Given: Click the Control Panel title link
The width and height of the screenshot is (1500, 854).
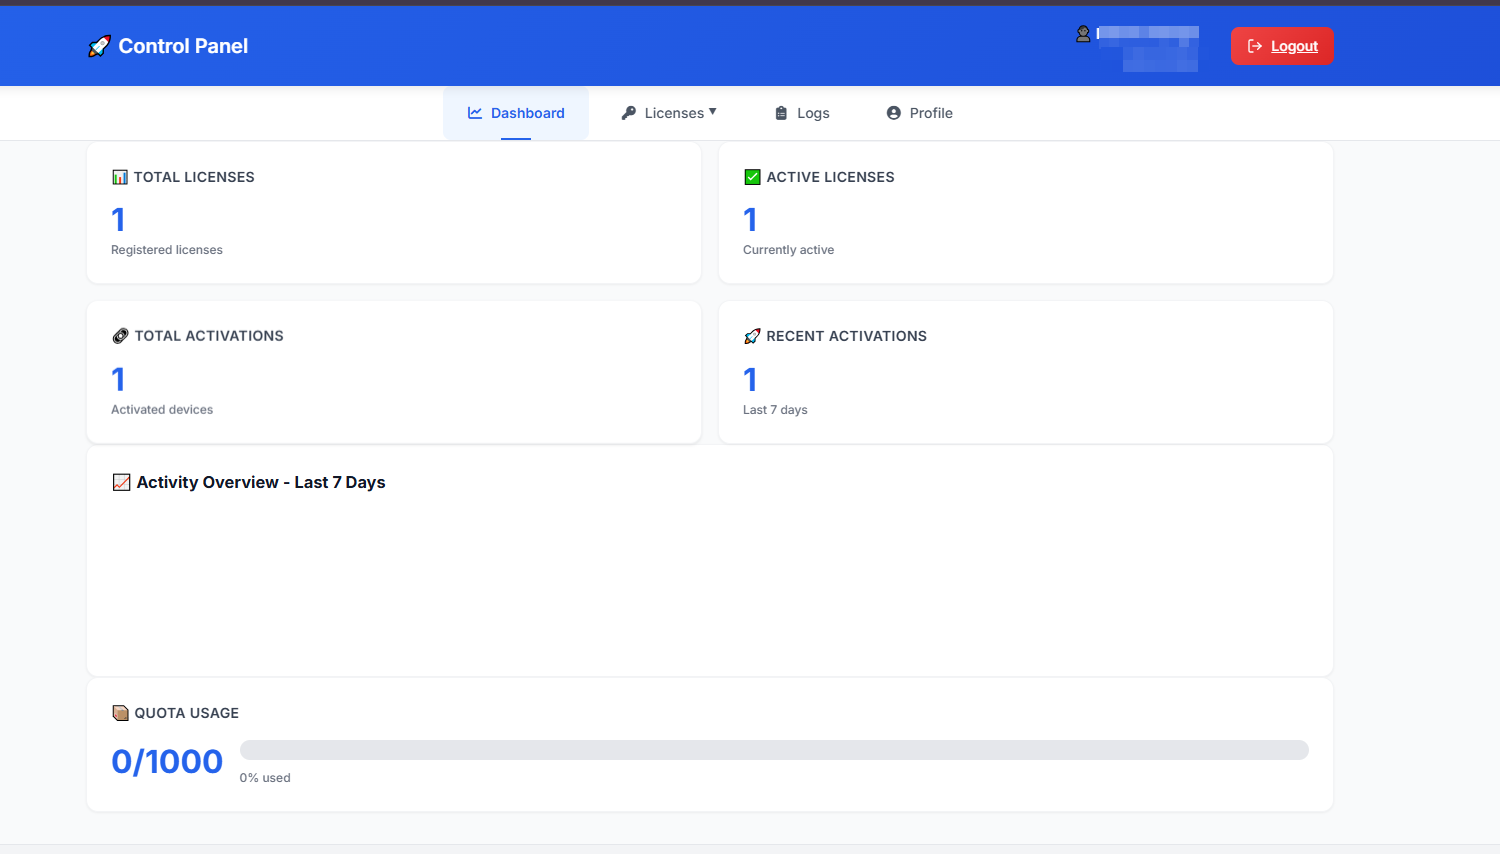Looking at the screenshot, I should [183, 45].
